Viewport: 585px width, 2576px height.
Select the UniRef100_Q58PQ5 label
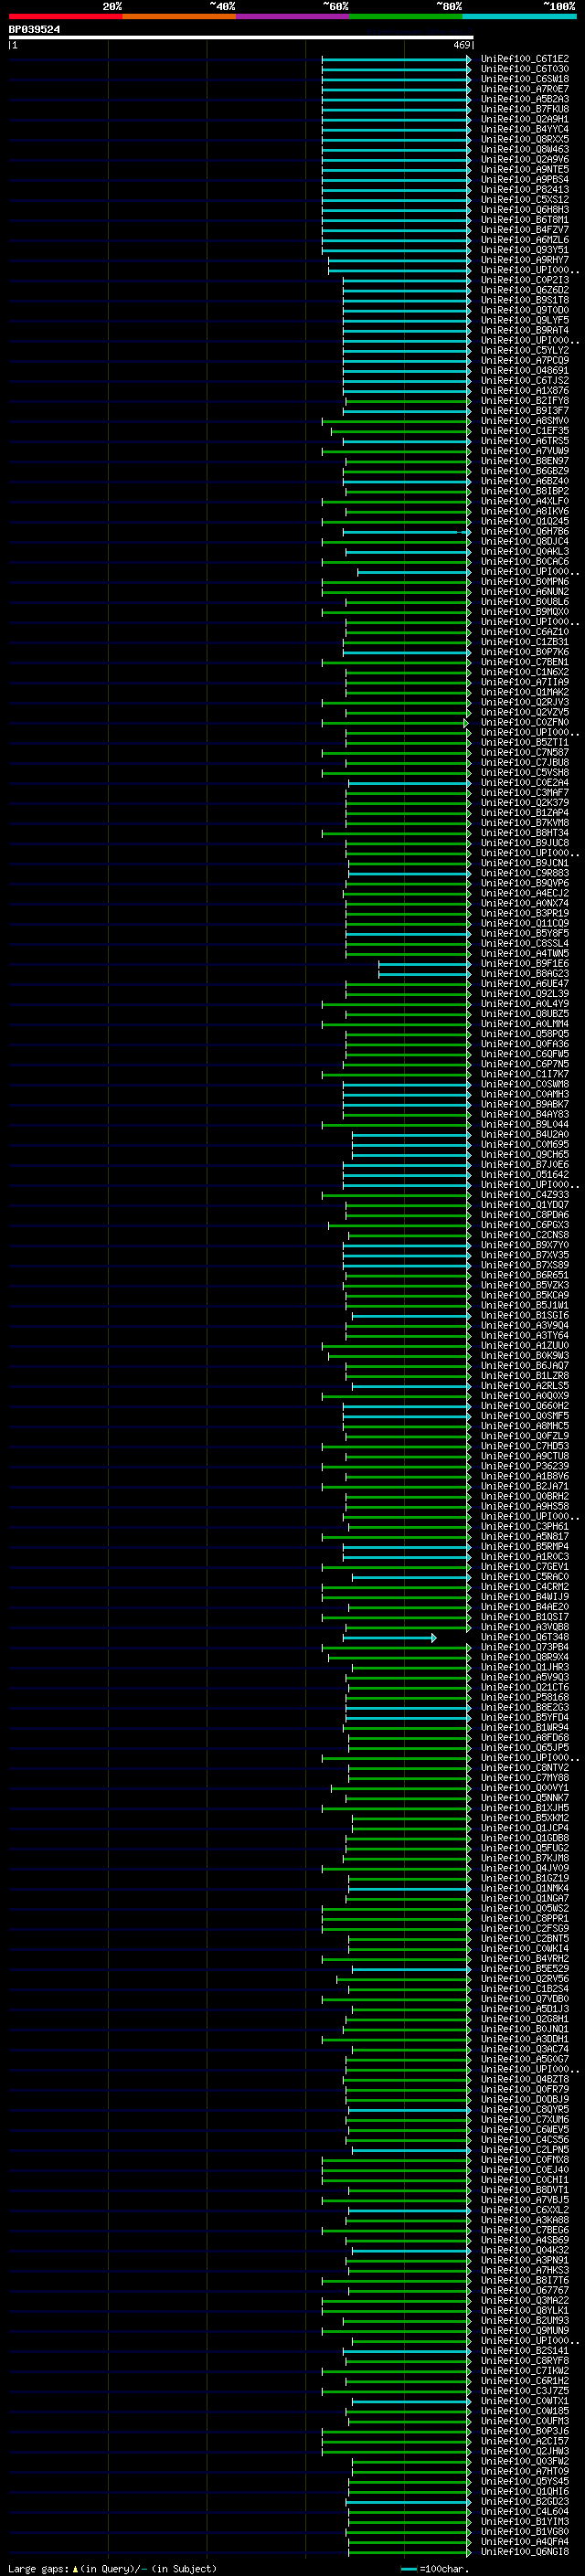click(x=525, y=1034)
